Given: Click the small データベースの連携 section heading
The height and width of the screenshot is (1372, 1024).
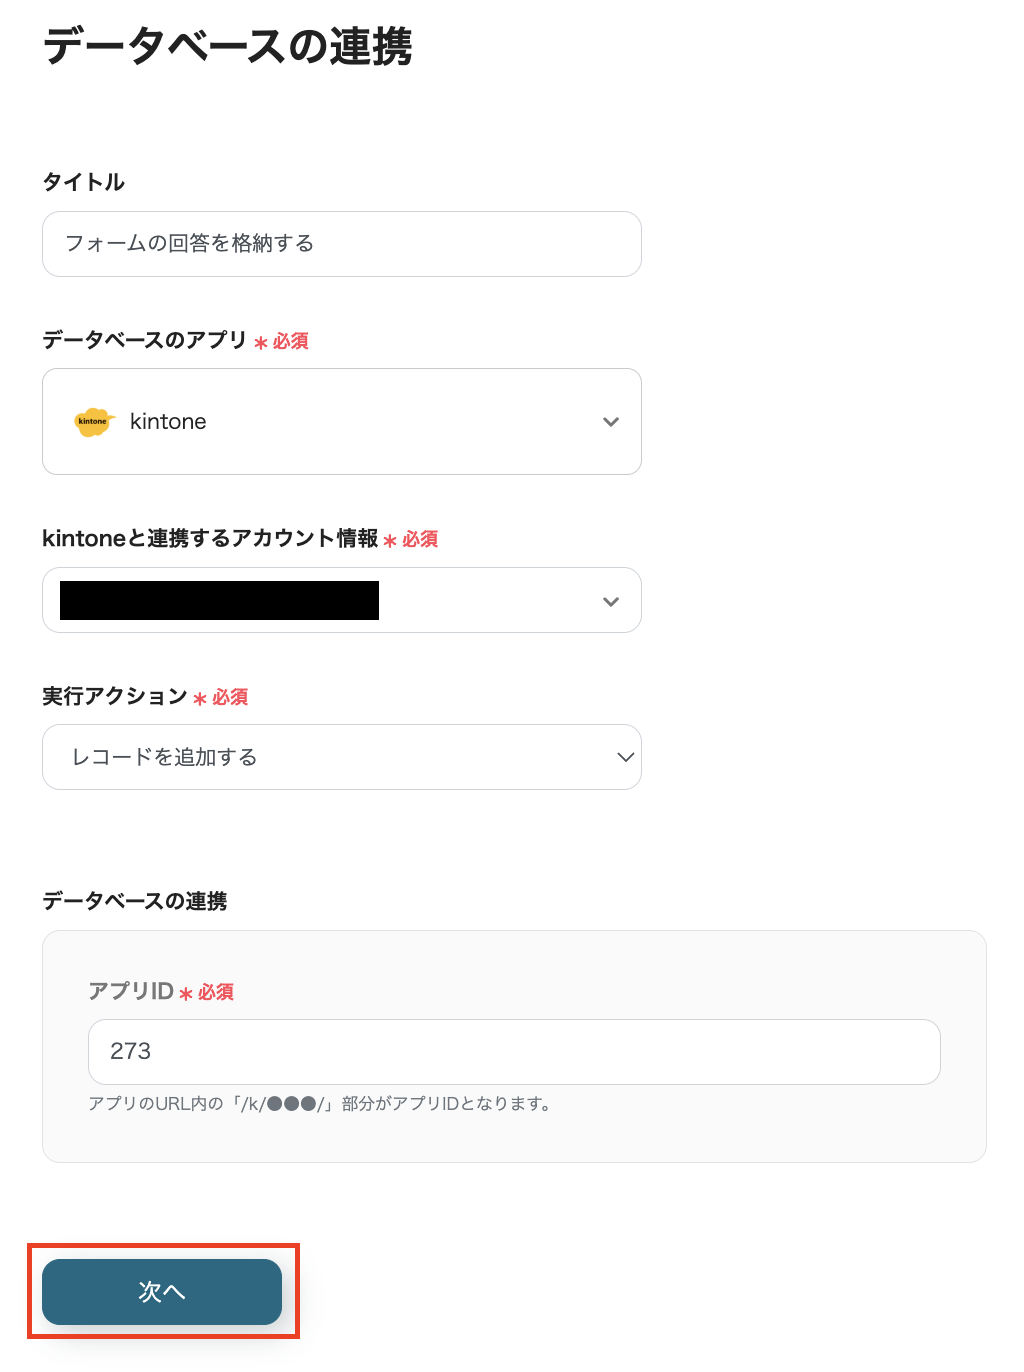Looking at the screenshot, I should [x=135, y=901].
